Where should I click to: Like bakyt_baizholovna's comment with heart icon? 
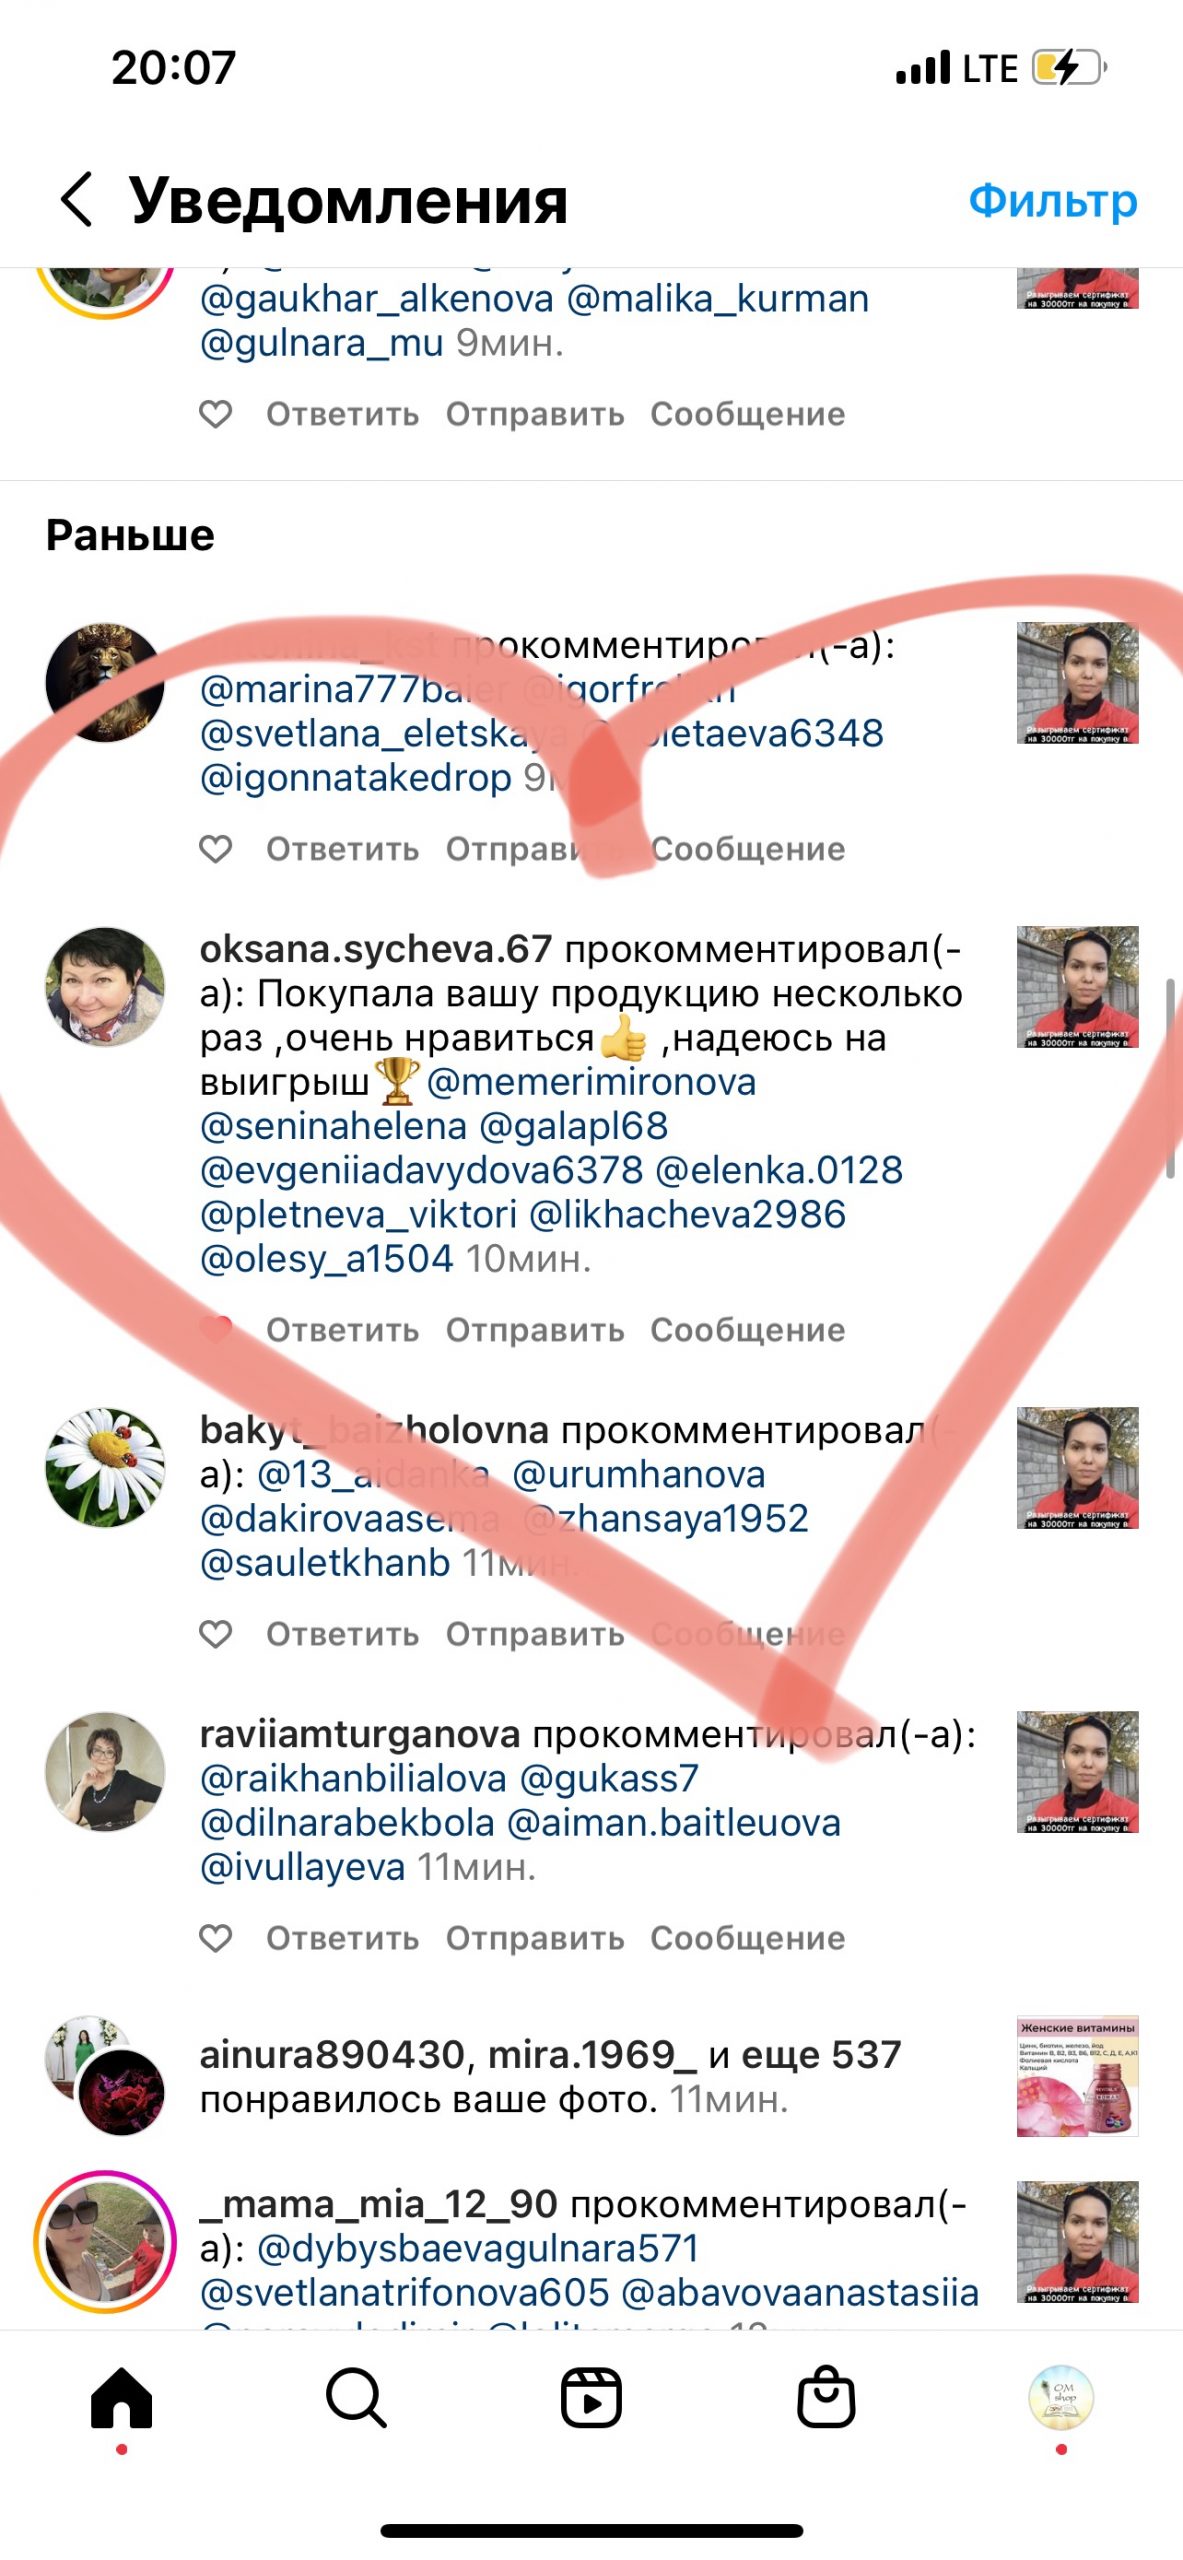pyautogui.click(x=216, y=1634)
